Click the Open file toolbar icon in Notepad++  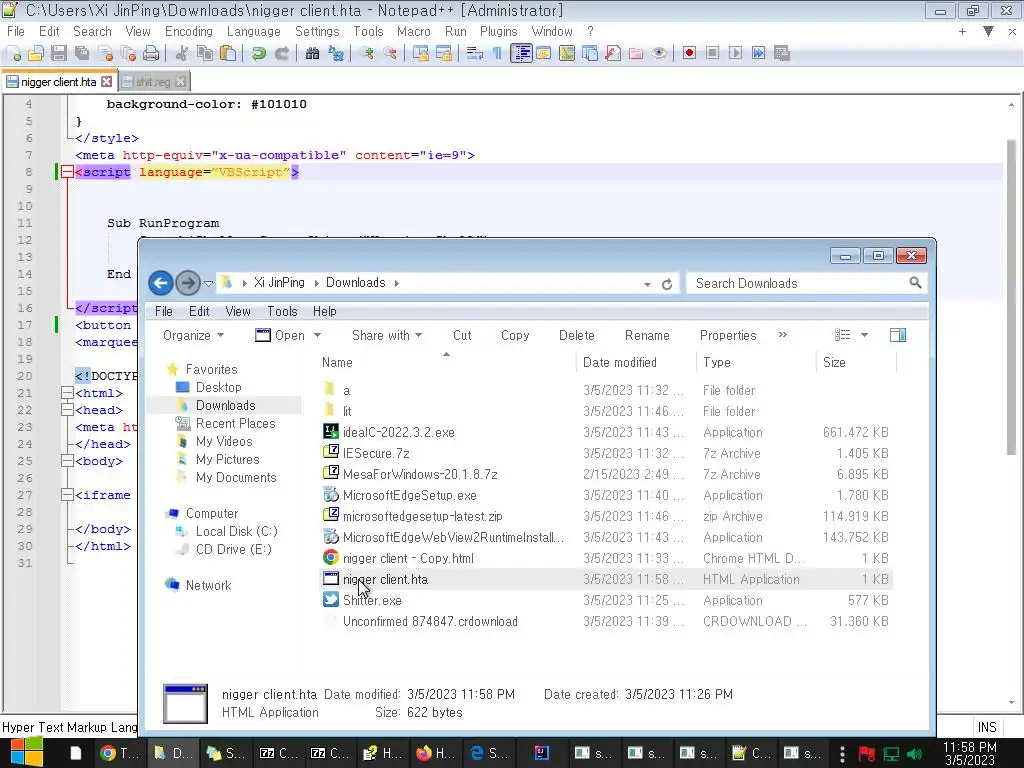point(36,54)
